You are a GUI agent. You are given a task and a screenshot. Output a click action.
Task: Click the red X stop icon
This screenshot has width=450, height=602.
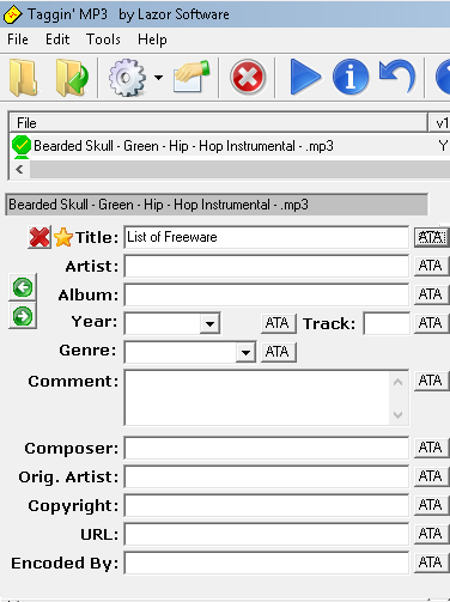pyautogui.click(x=248, y=77)
